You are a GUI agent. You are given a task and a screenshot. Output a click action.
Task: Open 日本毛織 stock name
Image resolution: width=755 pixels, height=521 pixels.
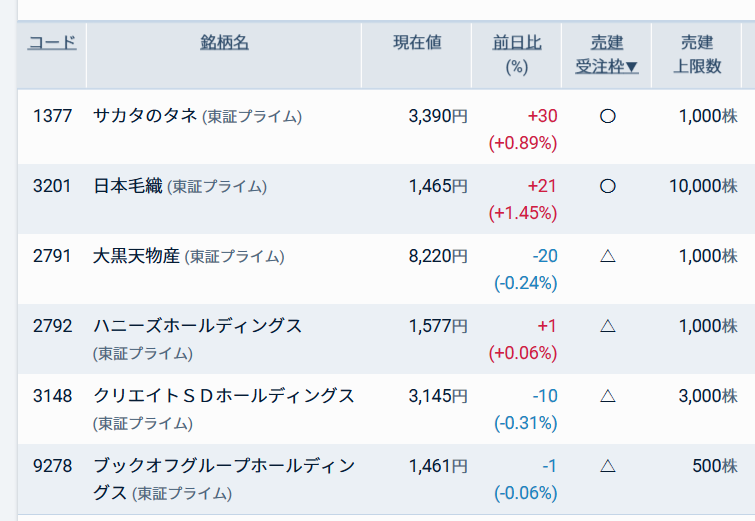click(x=128, y=186)
